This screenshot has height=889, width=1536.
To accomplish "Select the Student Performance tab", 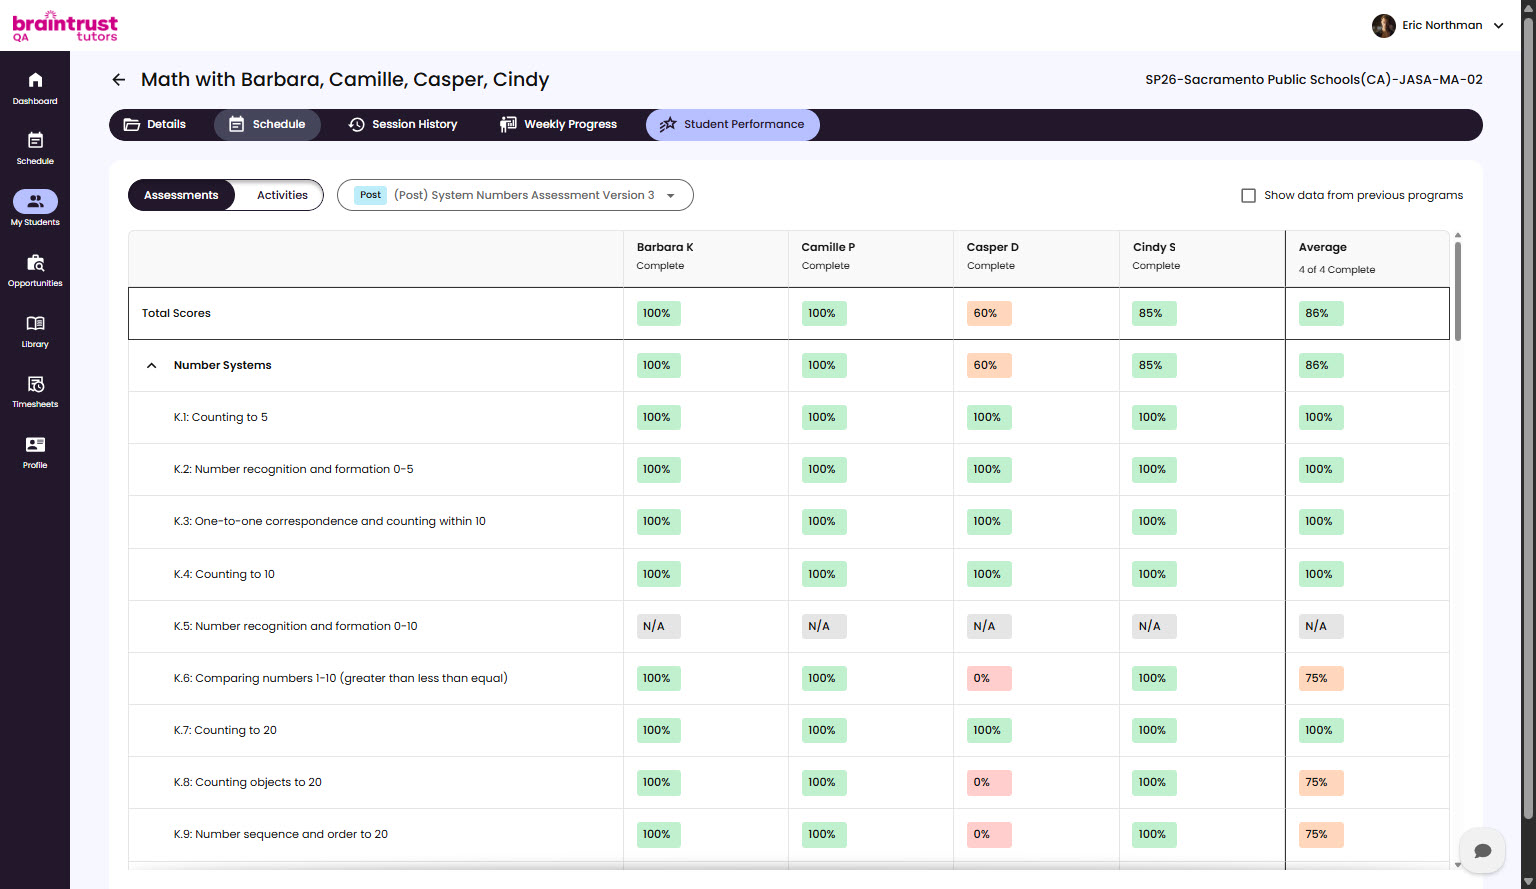I will pyautogui.click(x=733, y=124).
